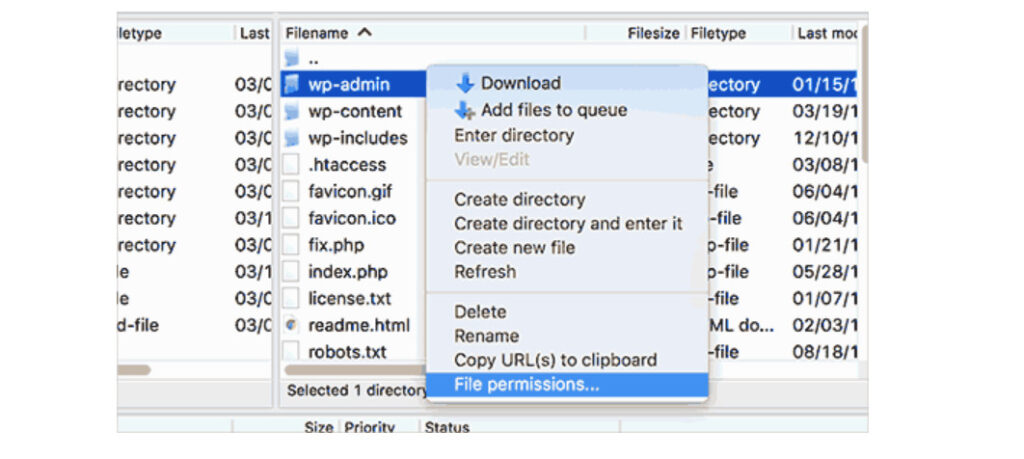Select Create directory menu entry
The height and width of the screenshot is (459, 1024).
pyautogui.click(x=567, y=199)
